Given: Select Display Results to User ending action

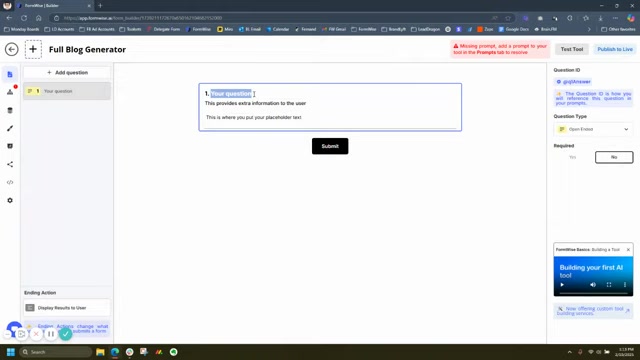Looking at the screenshot, I should (67, 308).
